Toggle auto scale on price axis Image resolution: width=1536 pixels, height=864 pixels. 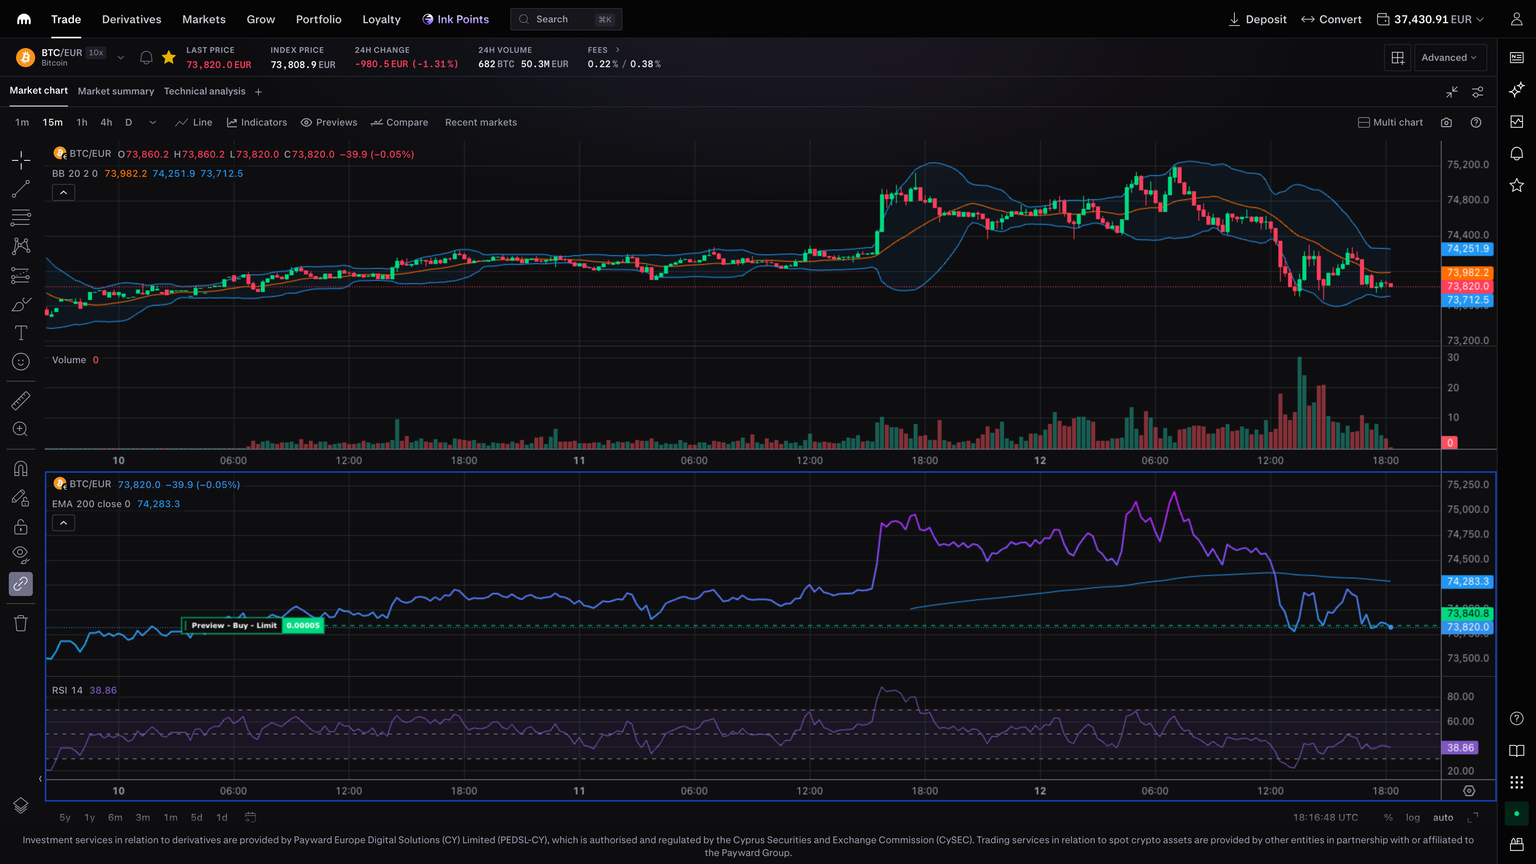coord(1443,817)
